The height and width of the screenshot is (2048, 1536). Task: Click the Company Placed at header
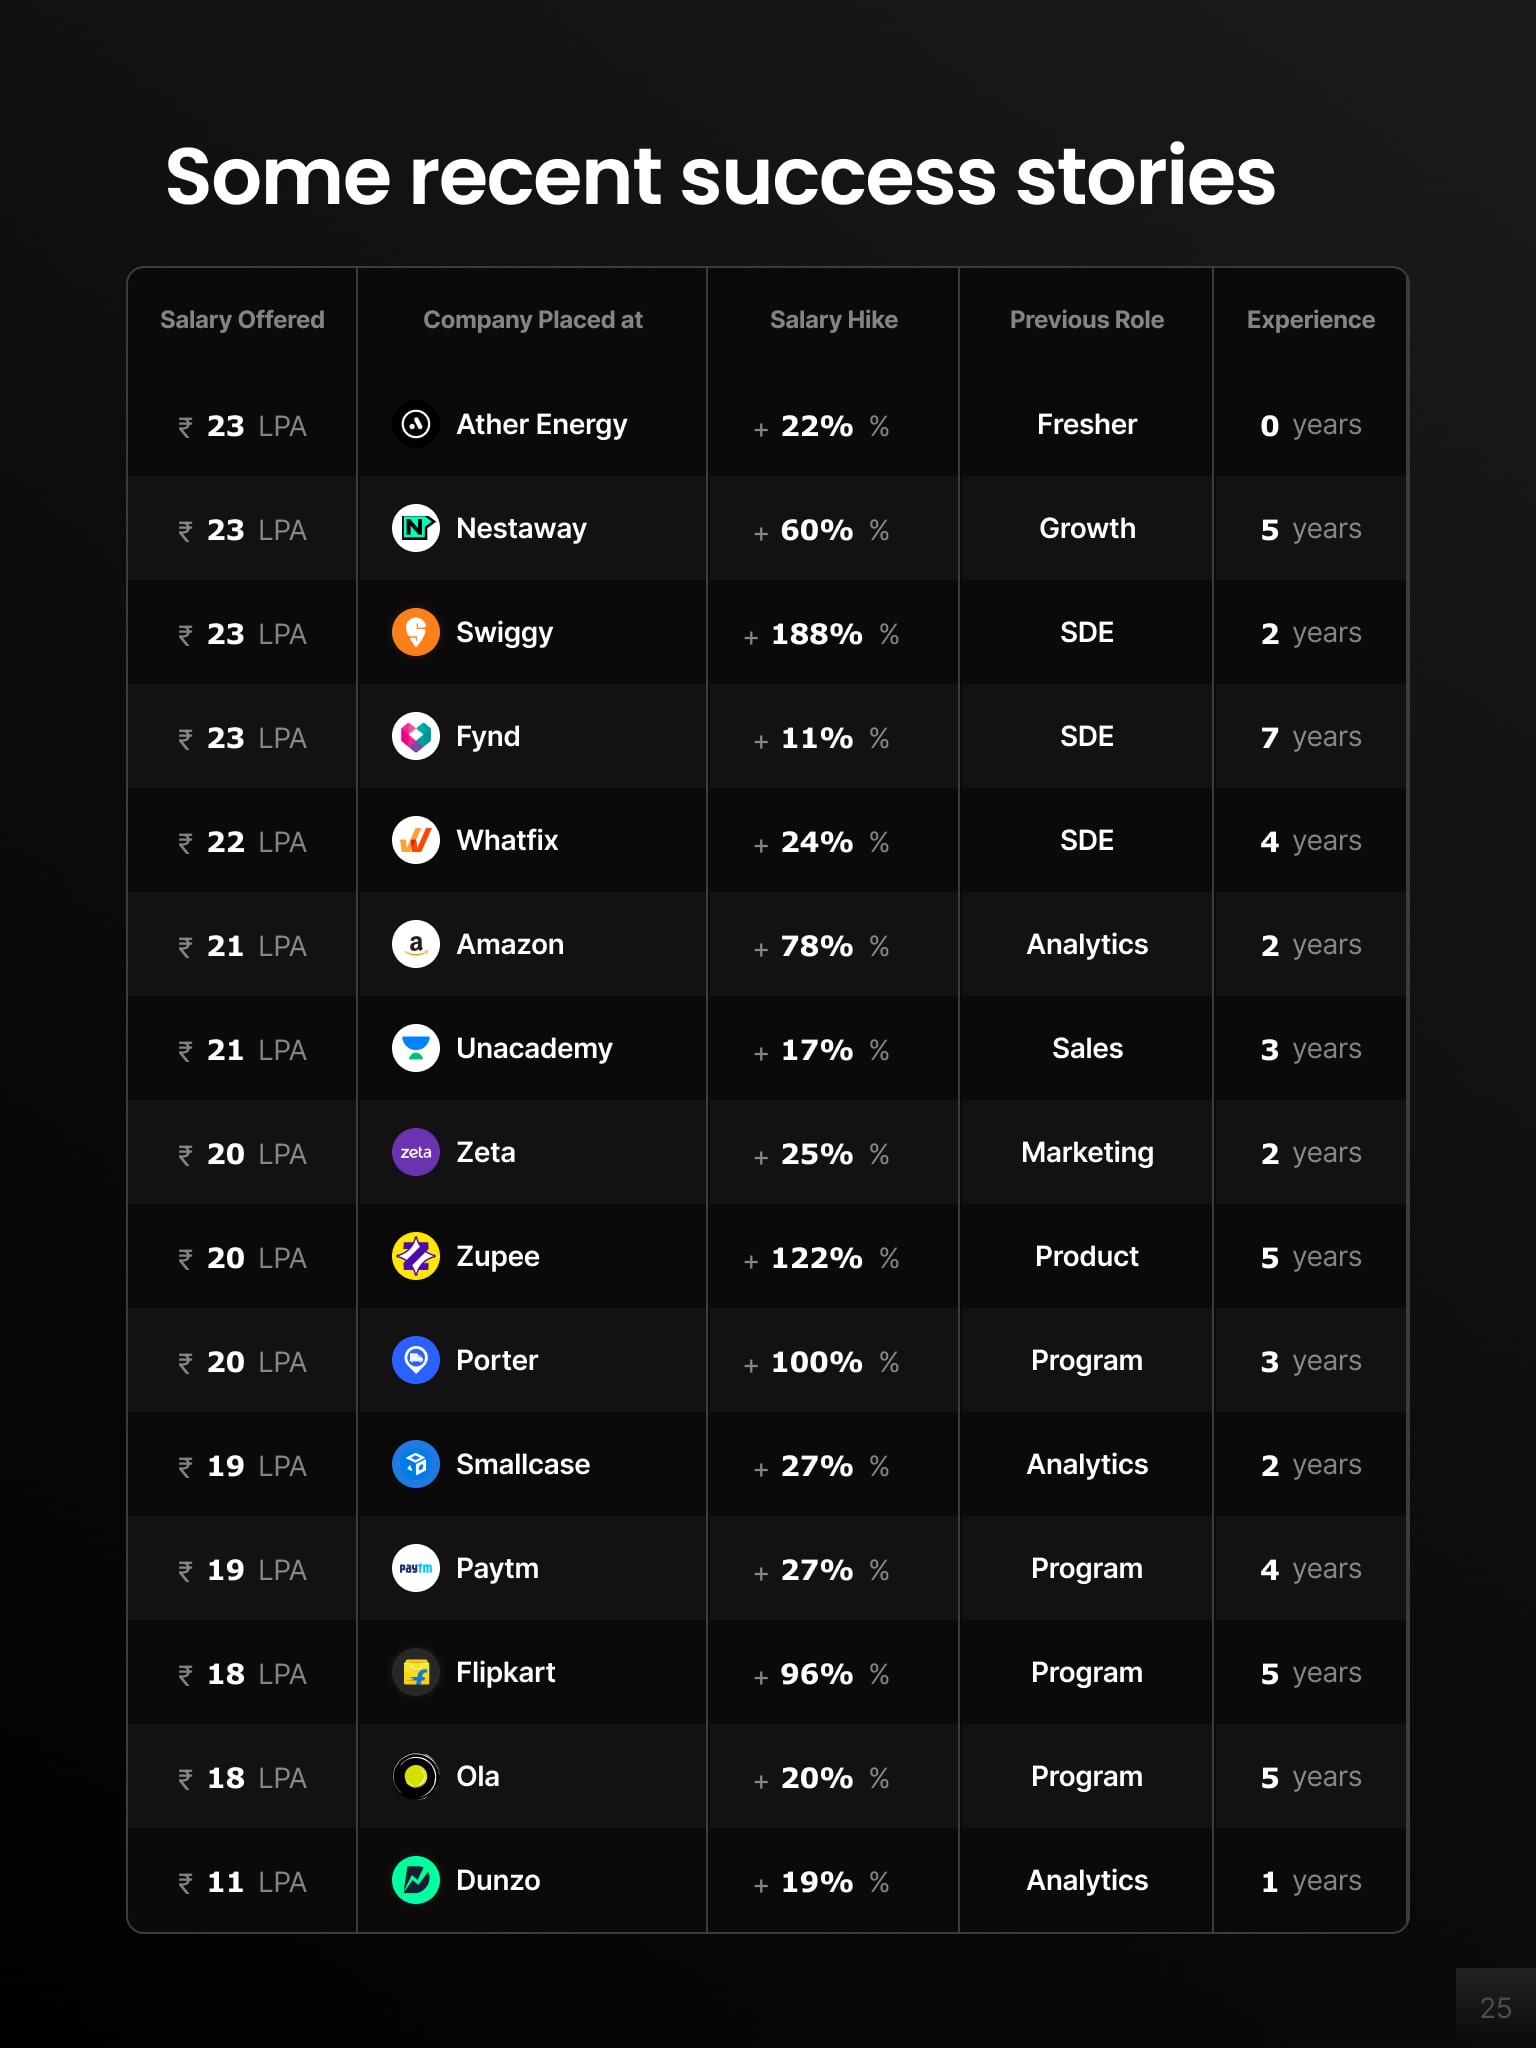click(x=532, y=320)
